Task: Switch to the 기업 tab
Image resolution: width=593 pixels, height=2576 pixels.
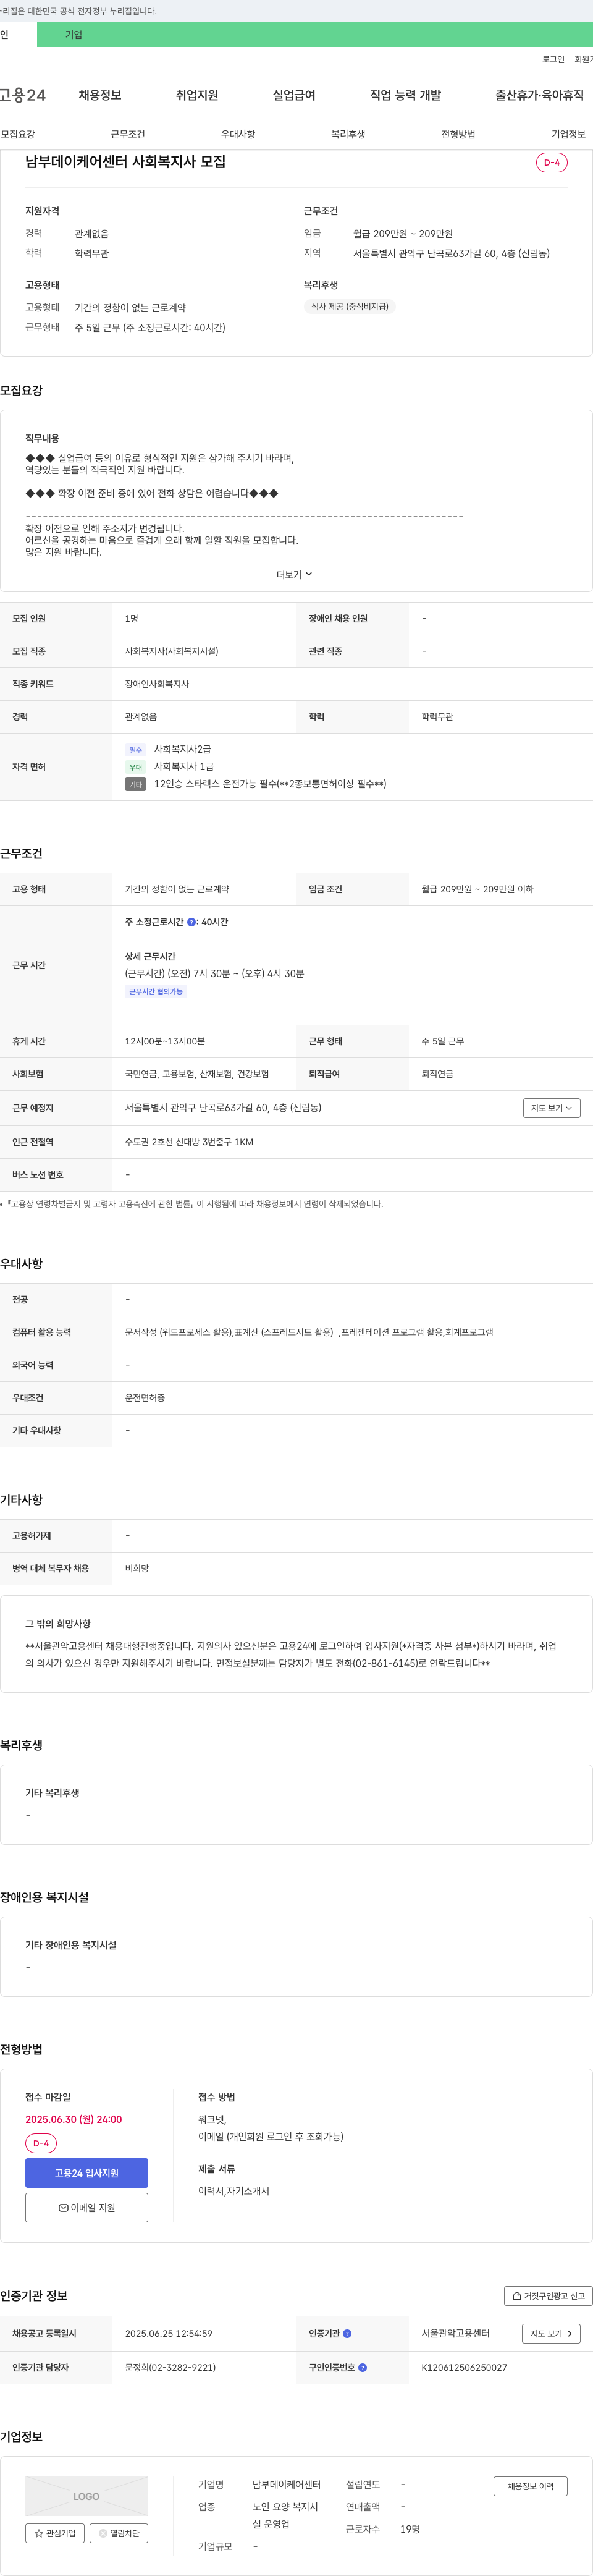Action: (x=73, y=34)
